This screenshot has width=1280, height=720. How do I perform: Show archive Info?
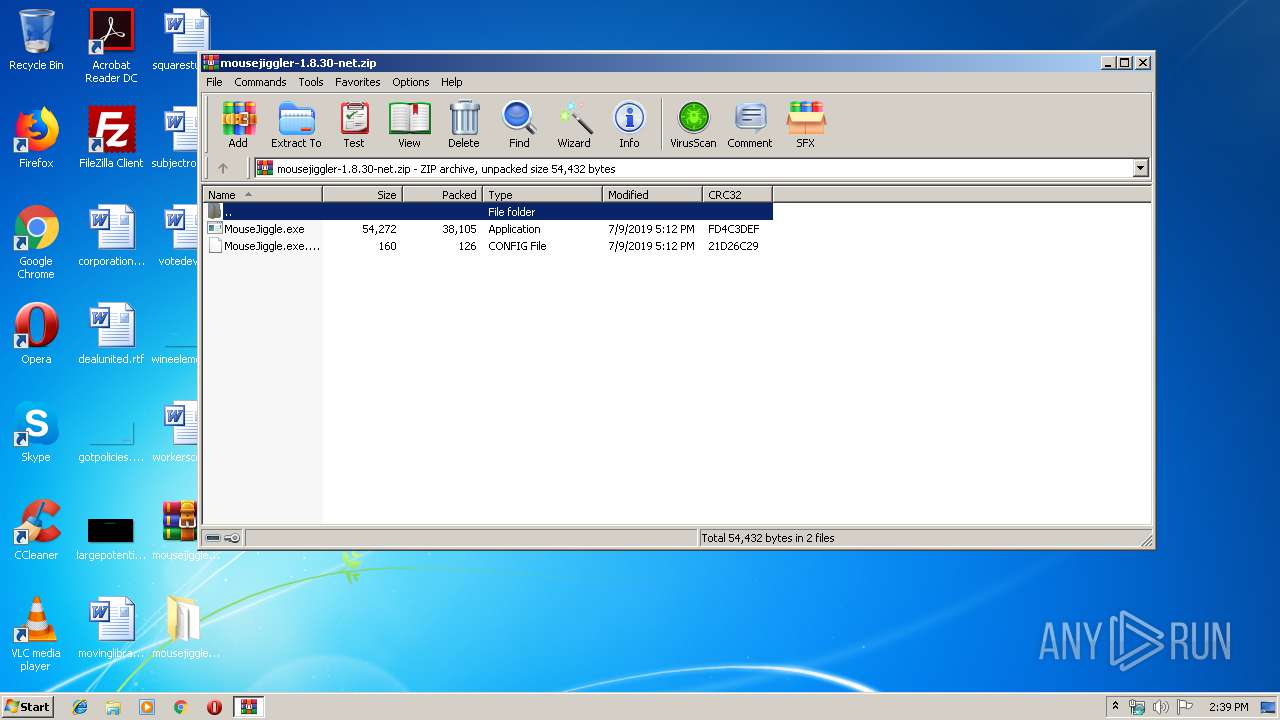[x=629, y=125]
